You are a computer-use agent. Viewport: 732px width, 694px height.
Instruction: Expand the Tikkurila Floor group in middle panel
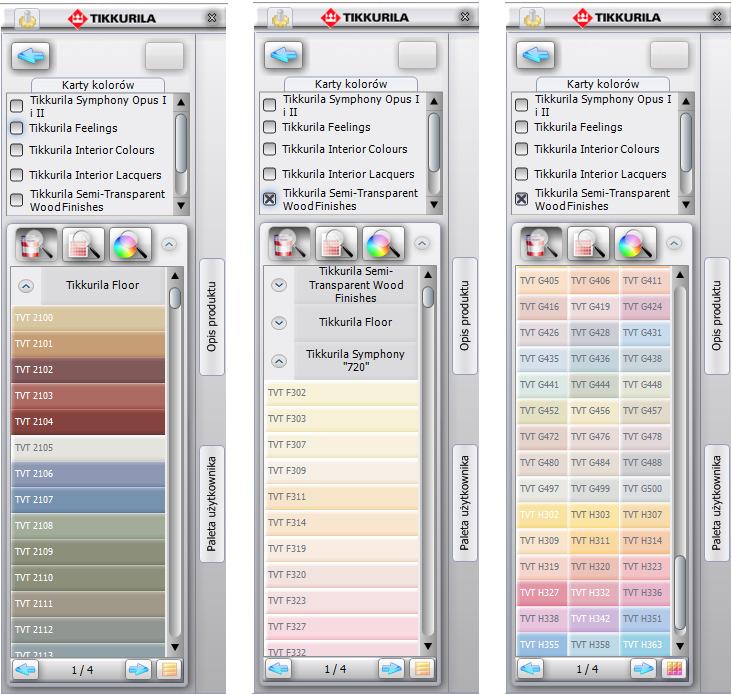point(279,322)
